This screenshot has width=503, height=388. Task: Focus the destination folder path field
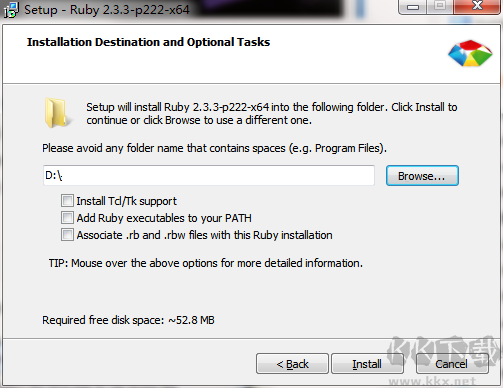coord(209,175)
